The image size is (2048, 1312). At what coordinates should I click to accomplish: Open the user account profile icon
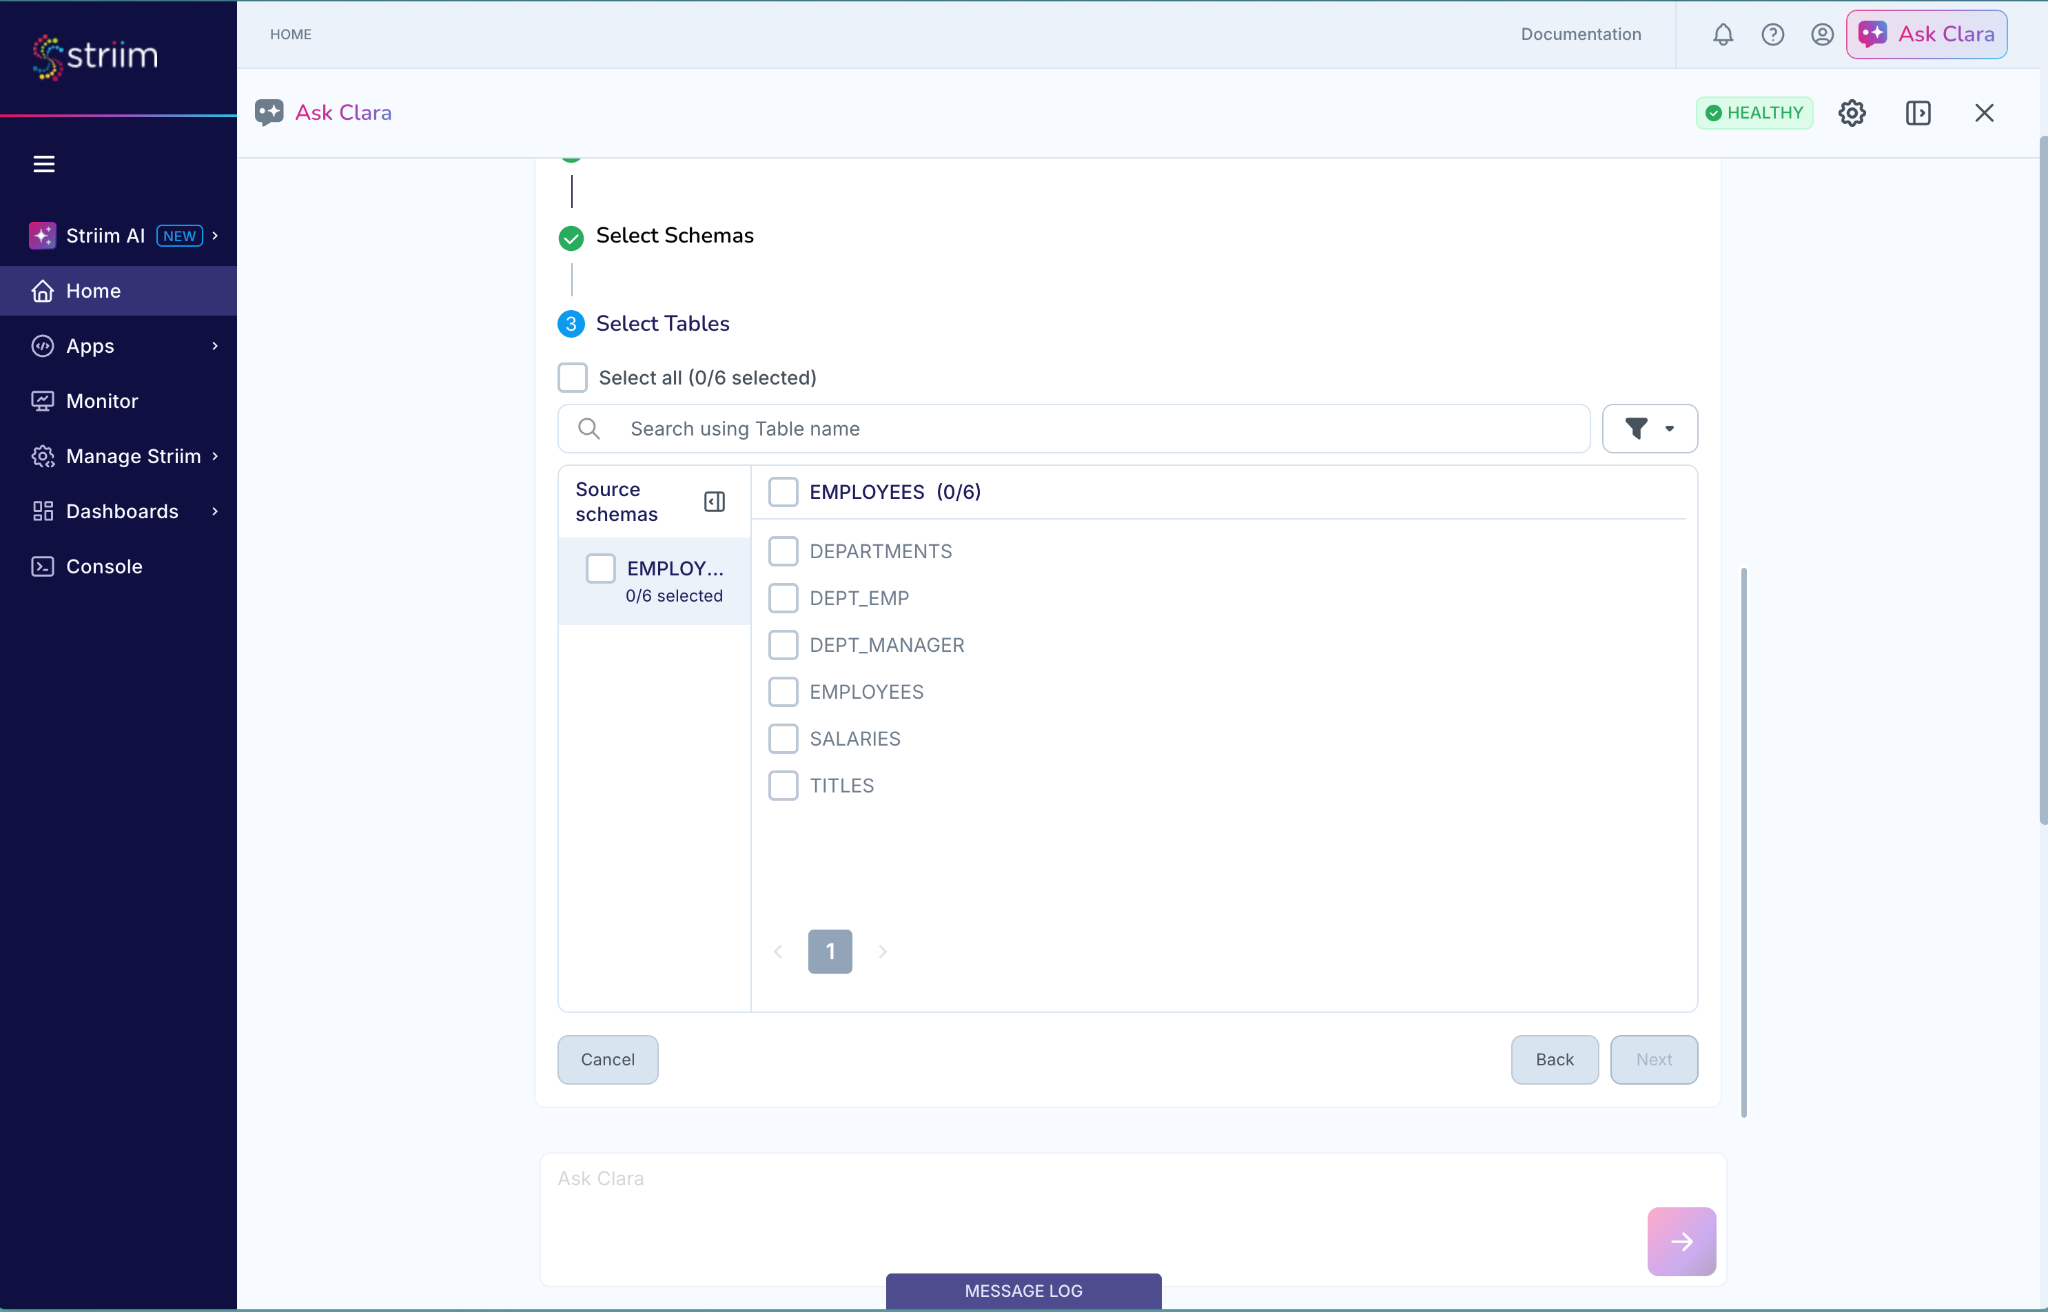click(1822, 35)
